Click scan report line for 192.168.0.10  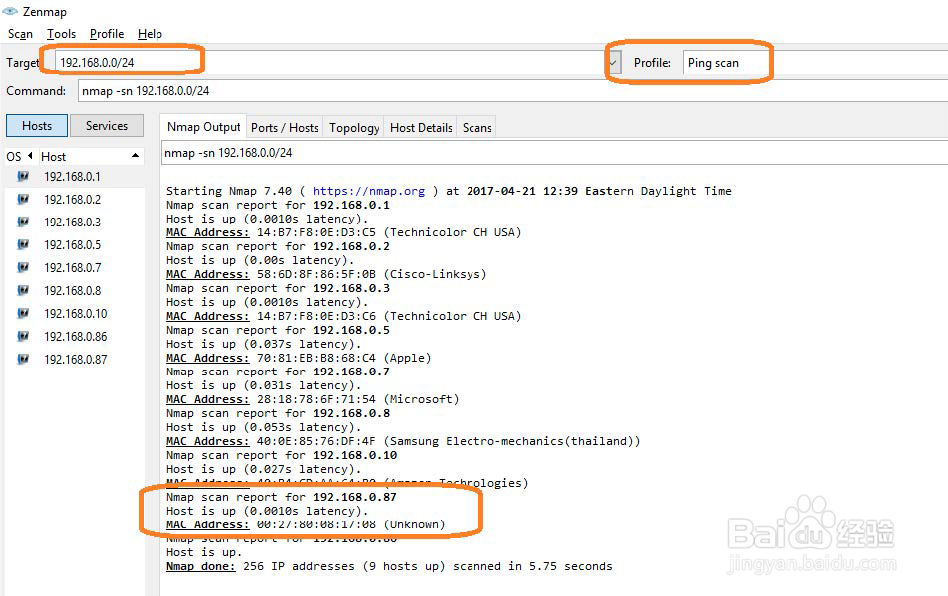point(282,455)
